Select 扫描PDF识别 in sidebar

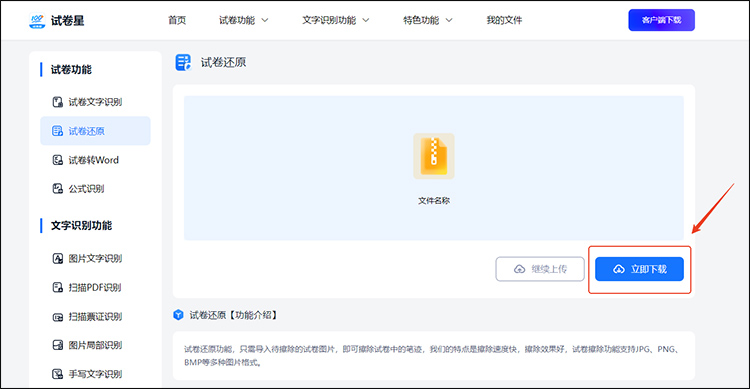coord(95,287)
